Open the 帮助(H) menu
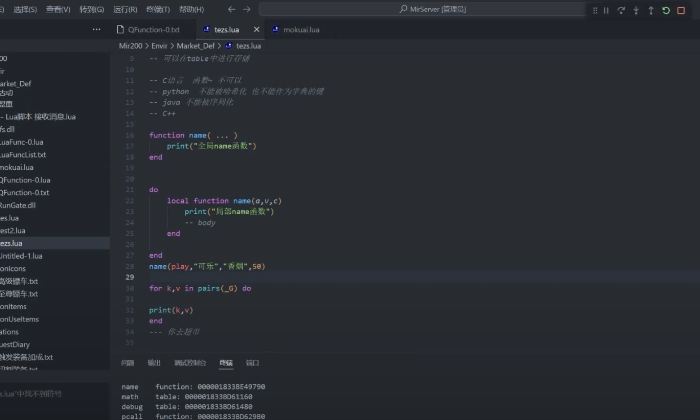Screen dimensions: 700x420 point(191,9)
